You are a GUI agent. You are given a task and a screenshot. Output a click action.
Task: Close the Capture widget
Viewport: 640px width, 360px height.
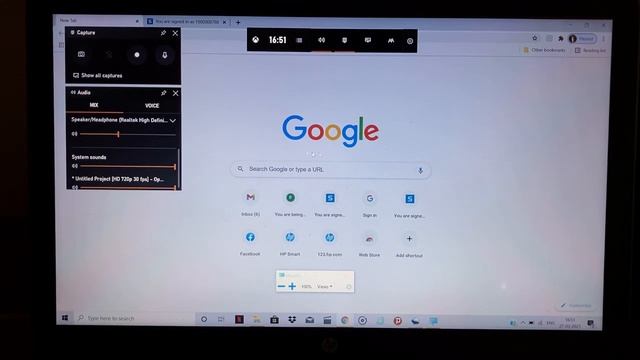pos(175,33)
